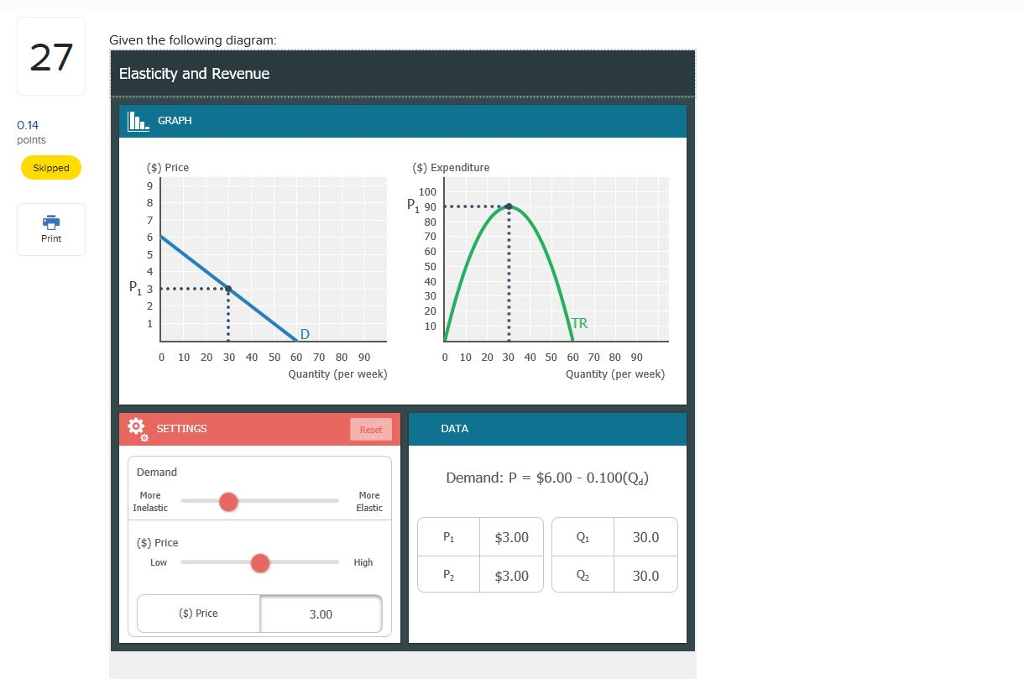
Task: Click the peak point on the TR curve
Action: click(509, 206)
